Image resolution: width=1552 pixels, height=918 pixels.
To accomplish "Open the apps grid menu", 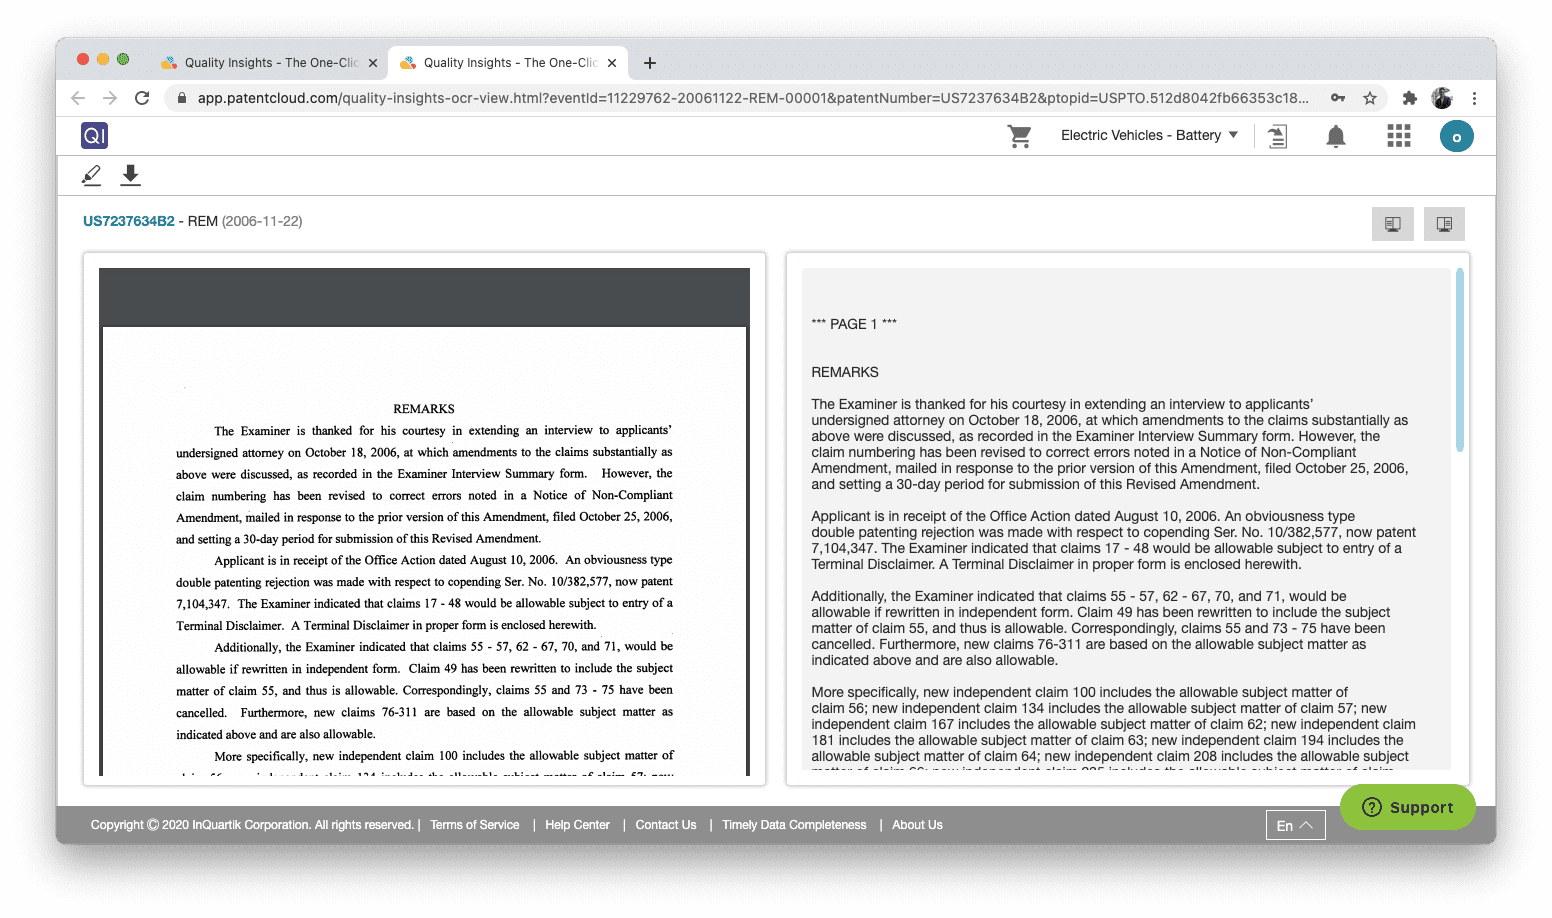I will click(x=1398, y=136).
